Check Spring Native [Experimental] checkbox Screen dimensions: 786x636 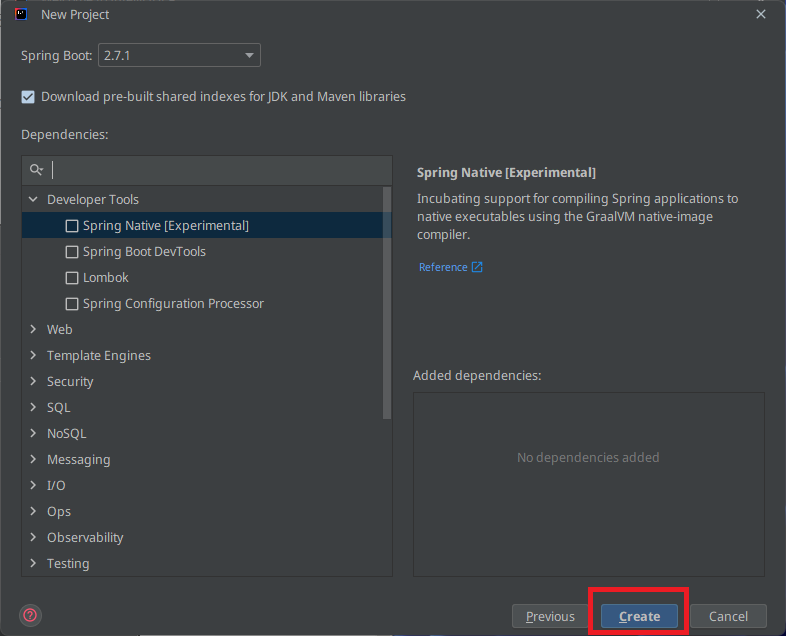(72, 226)
